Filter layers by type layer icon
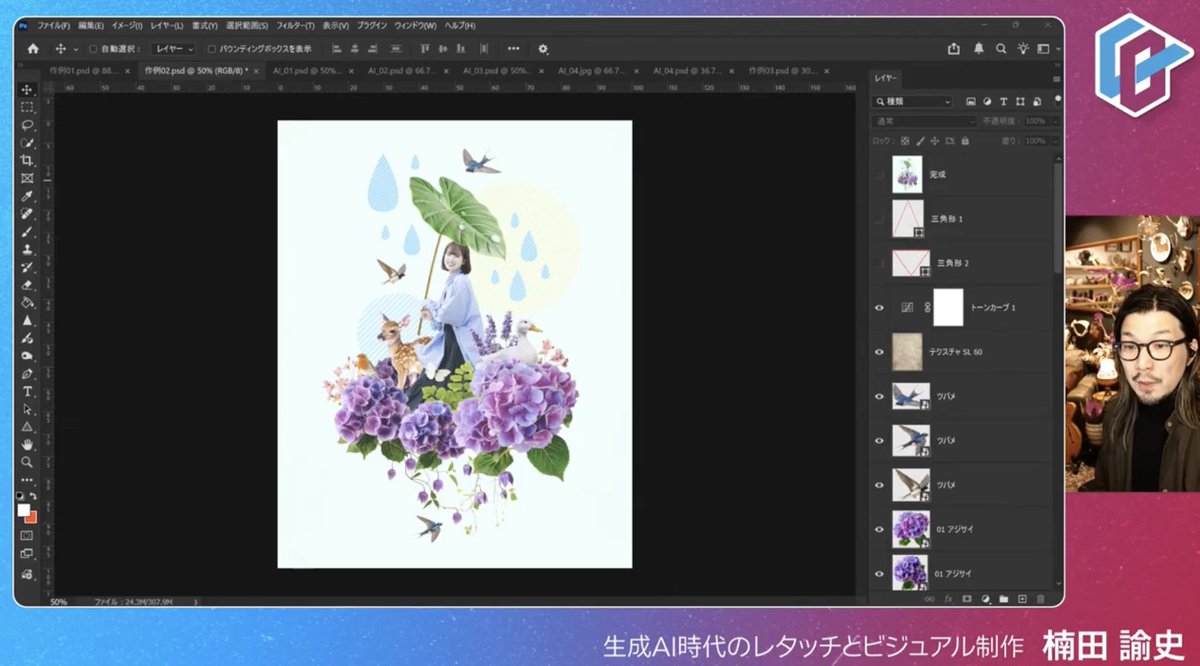1200x666 pixels. pos(1003,102)
